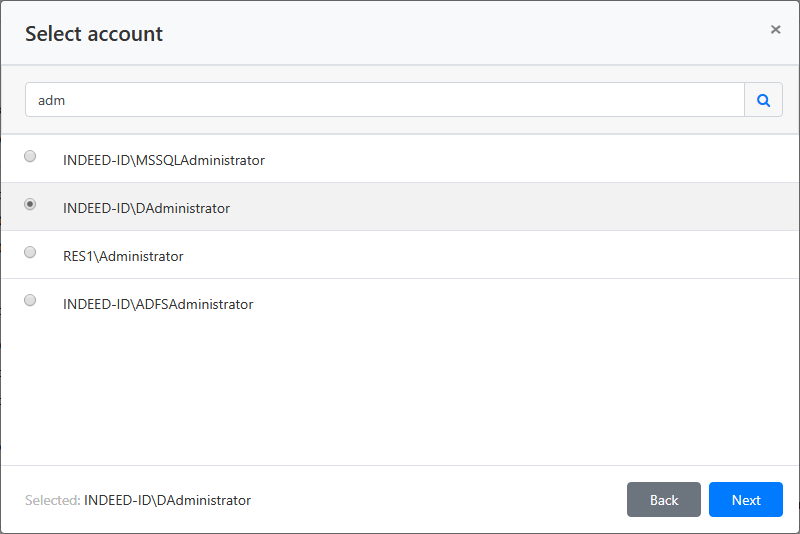Choose the RES1\Administrator radio button
This screenshot has height=534, width=800.
click(x=30, y=252)
